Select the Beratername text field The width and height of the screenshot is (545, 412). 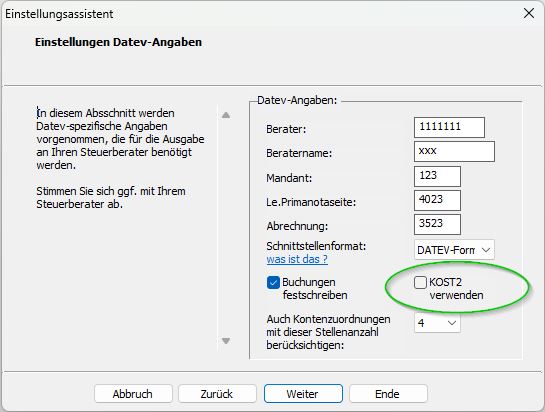pos(454,152)
